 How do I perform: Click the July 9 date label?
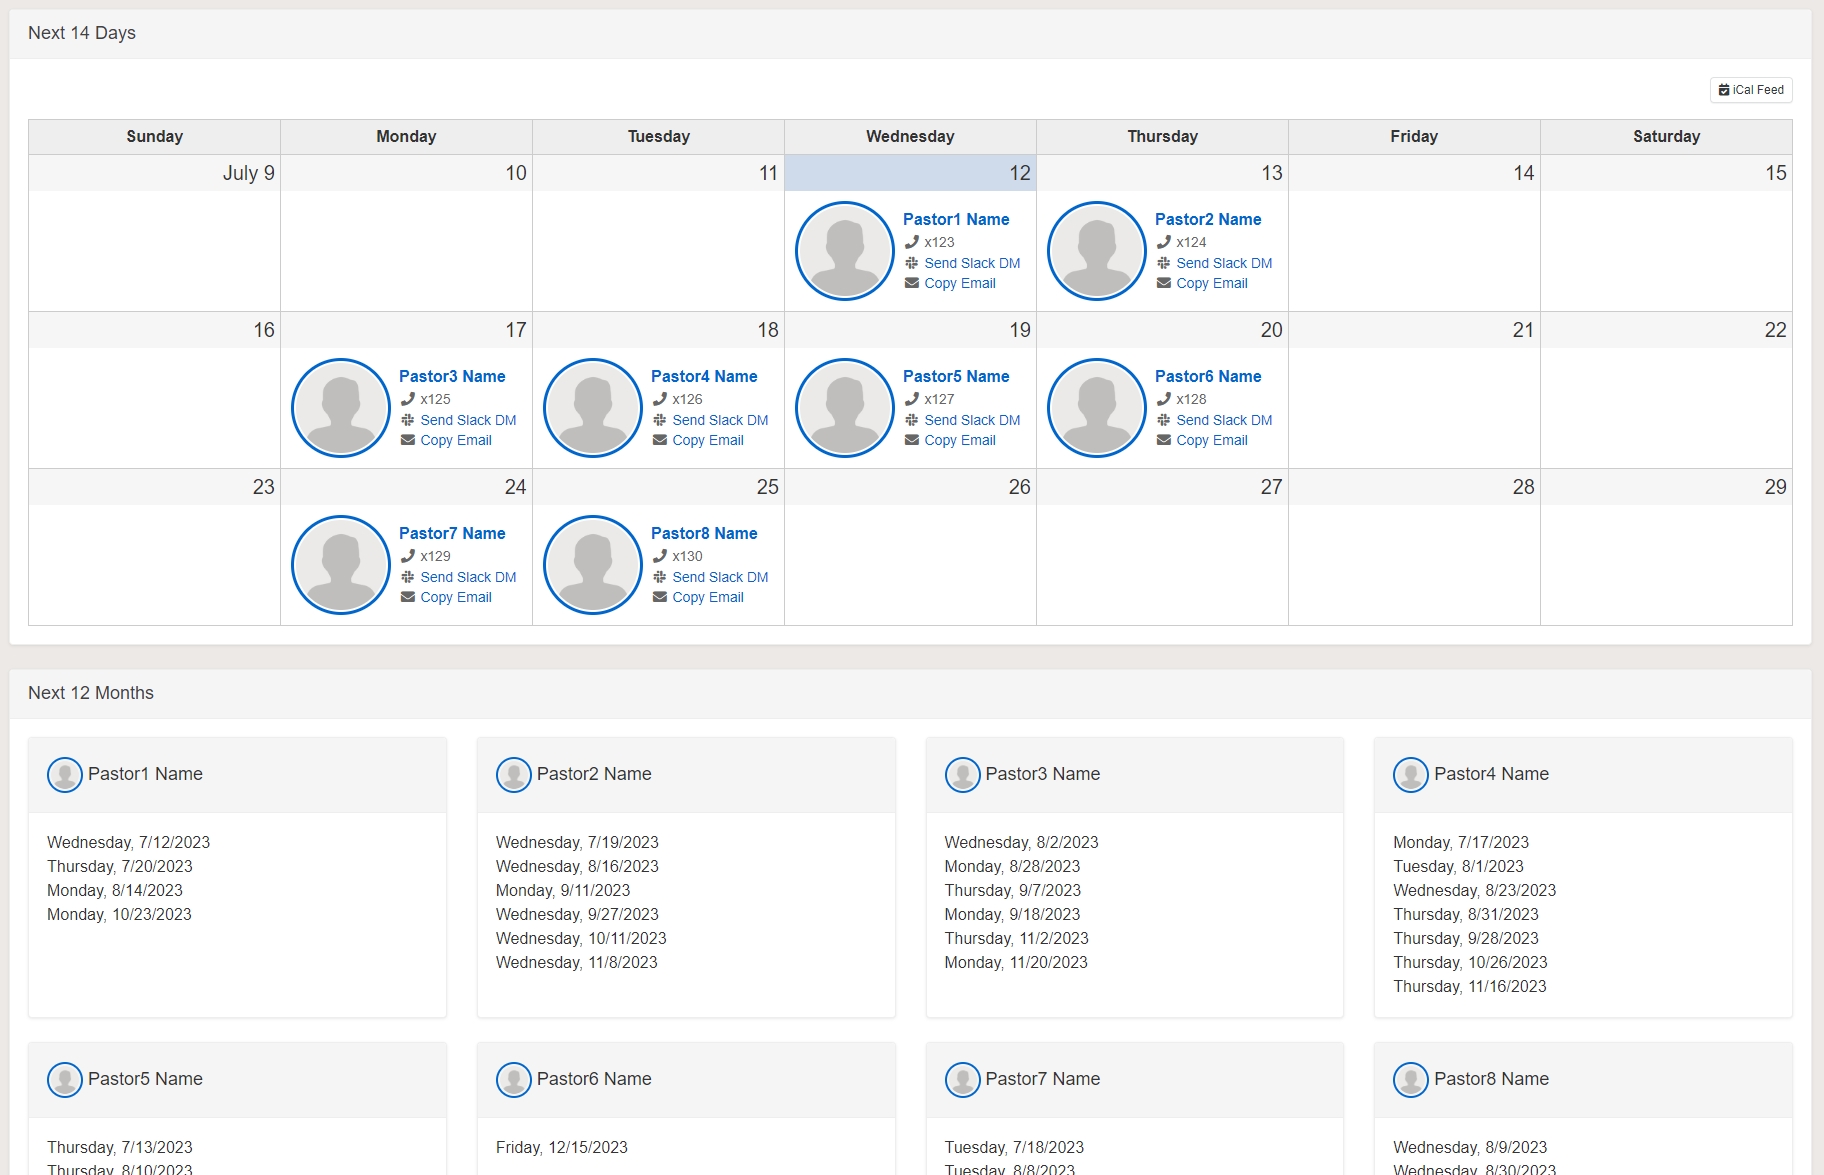(248, 173)
